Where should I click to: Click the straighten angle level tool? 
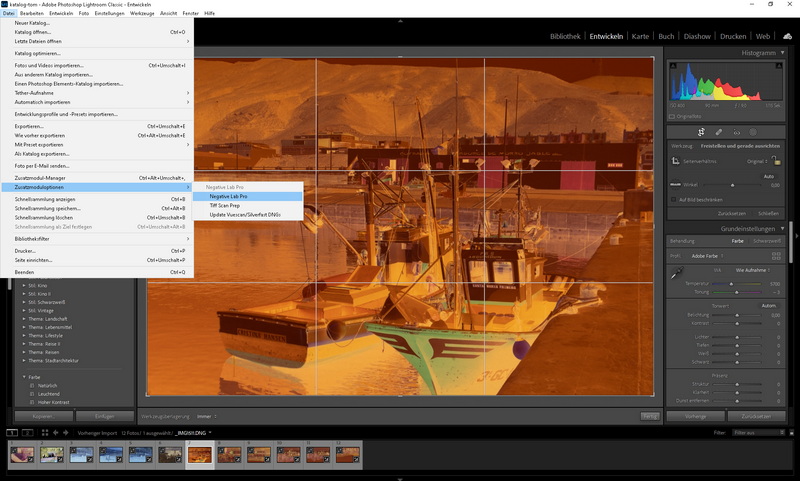(x=676, y=185)
